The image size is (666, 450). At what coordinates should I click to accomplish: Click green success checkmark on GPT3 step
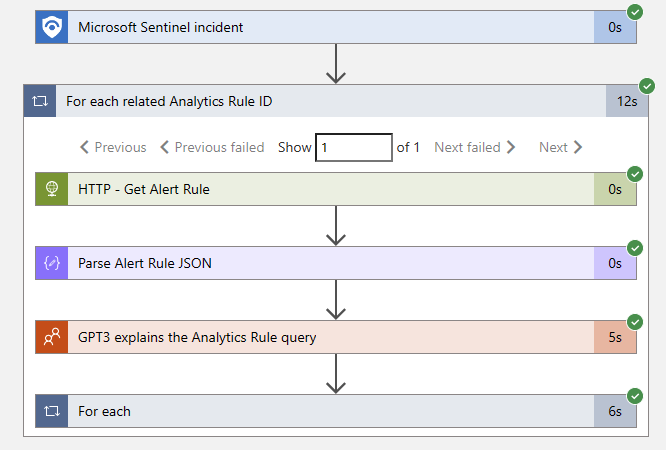pyautogui.click(x=634, y=322)
